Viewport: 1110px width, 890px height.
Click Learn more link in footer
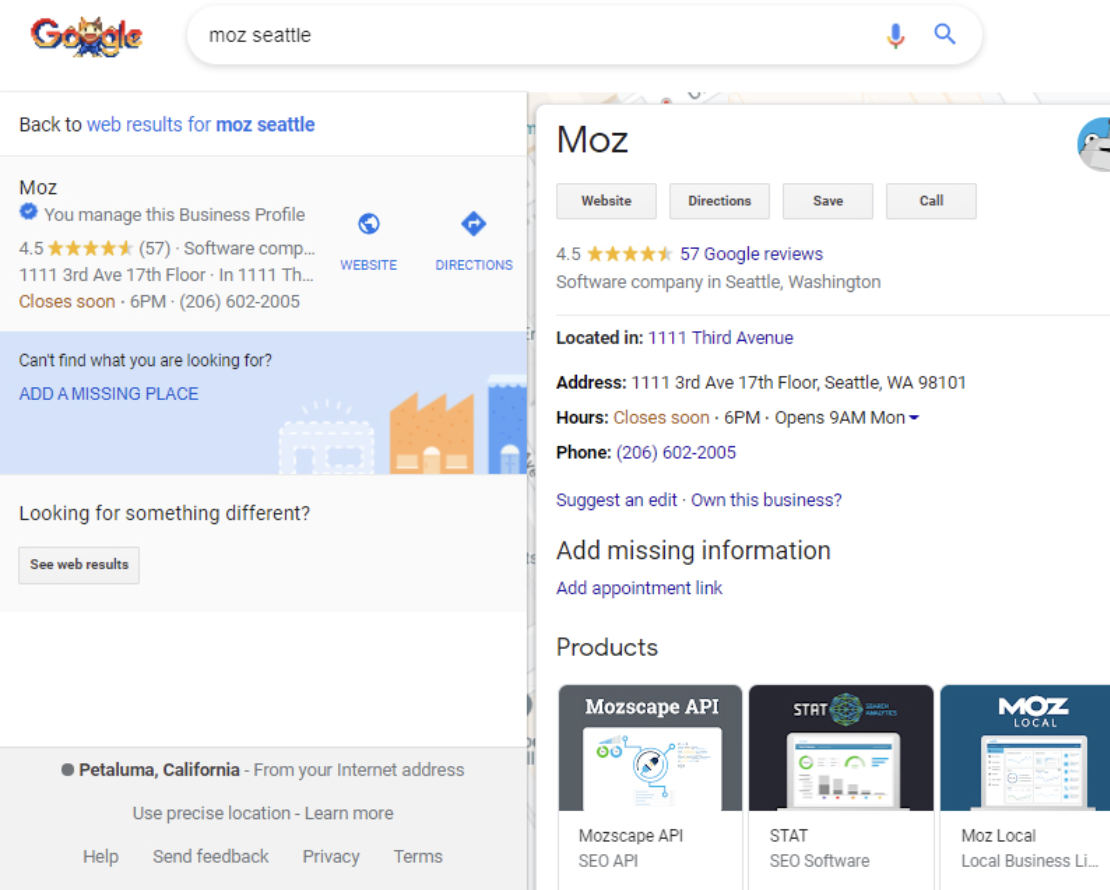[349, 813]
